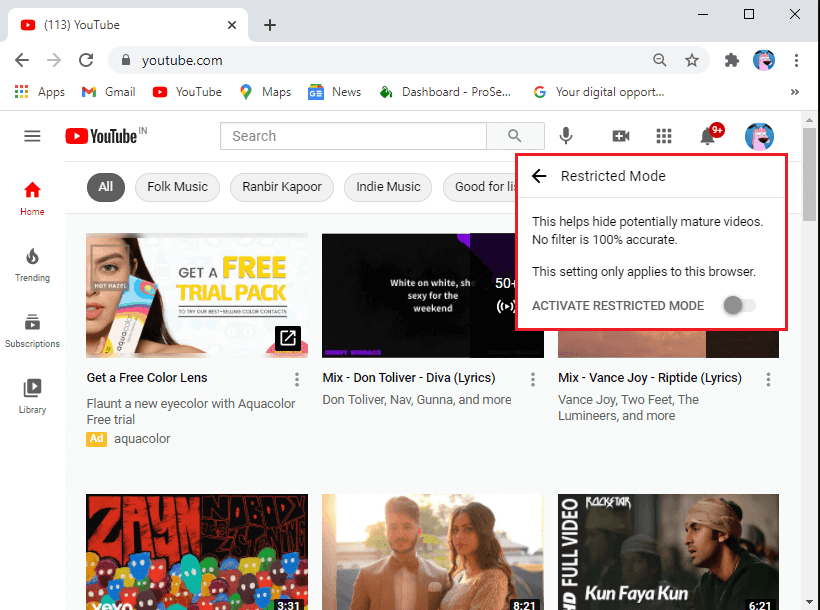
Task: Open the YouTube bookmark in bookmarks bar
Action: point(187,92)
